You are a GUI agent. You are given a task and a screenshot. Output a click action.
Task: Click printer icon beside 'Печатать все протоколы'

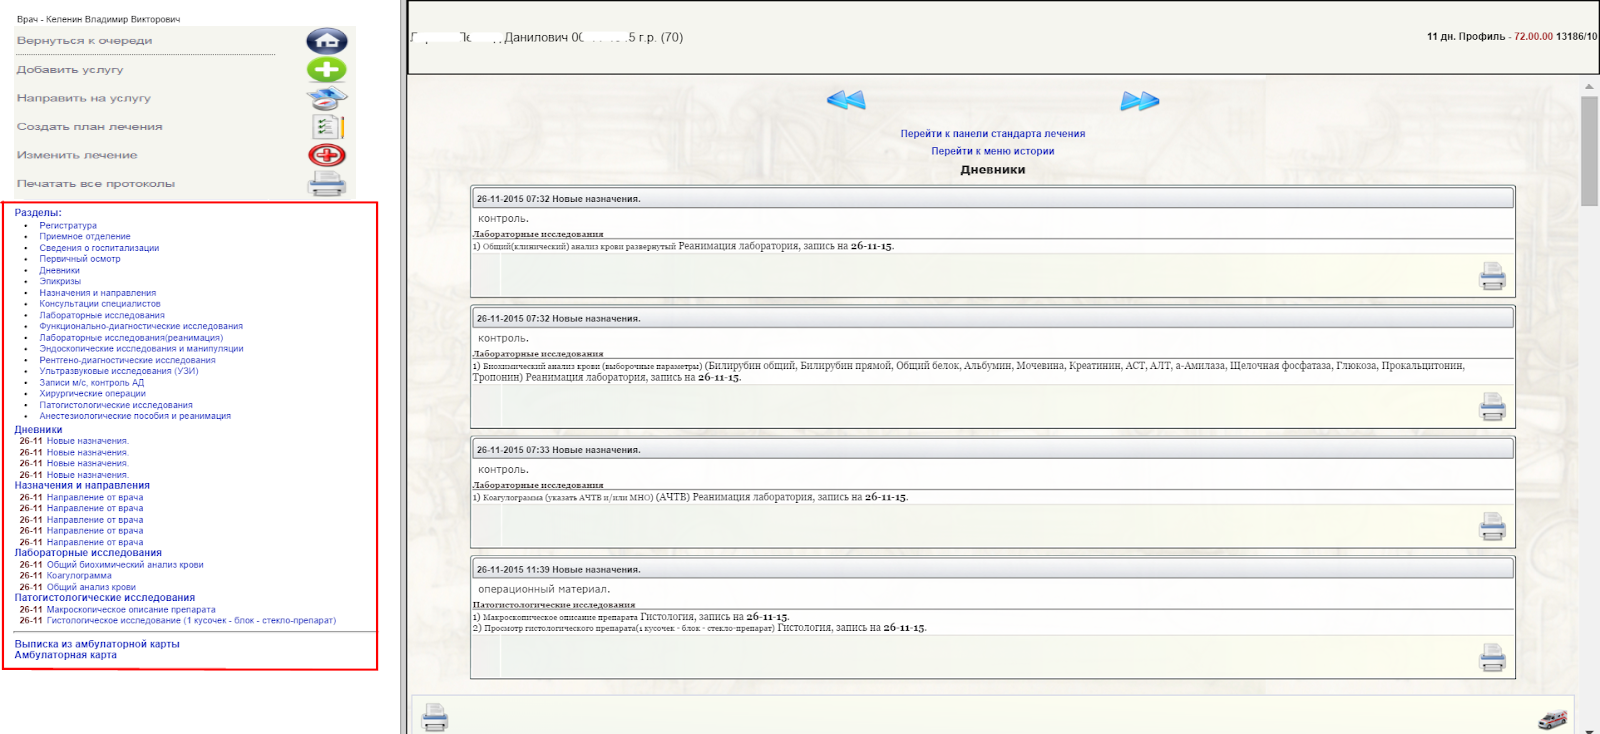(326, 184)
